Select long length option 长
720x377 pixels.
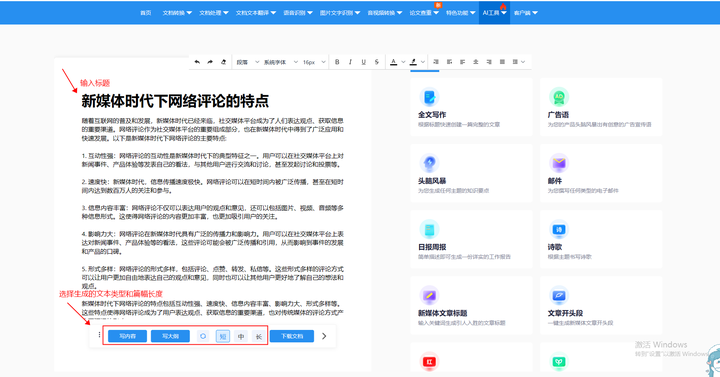click(x=259, y=336)
